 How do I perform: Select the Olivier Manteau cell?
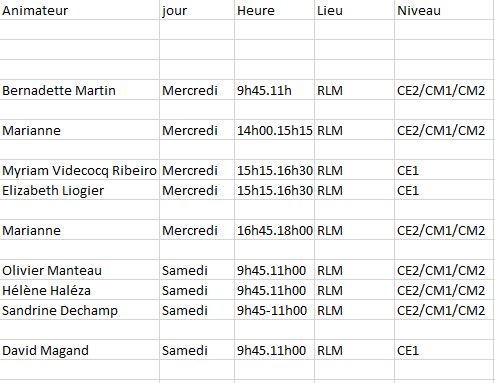pyautogui.click(x=80, y=270)
